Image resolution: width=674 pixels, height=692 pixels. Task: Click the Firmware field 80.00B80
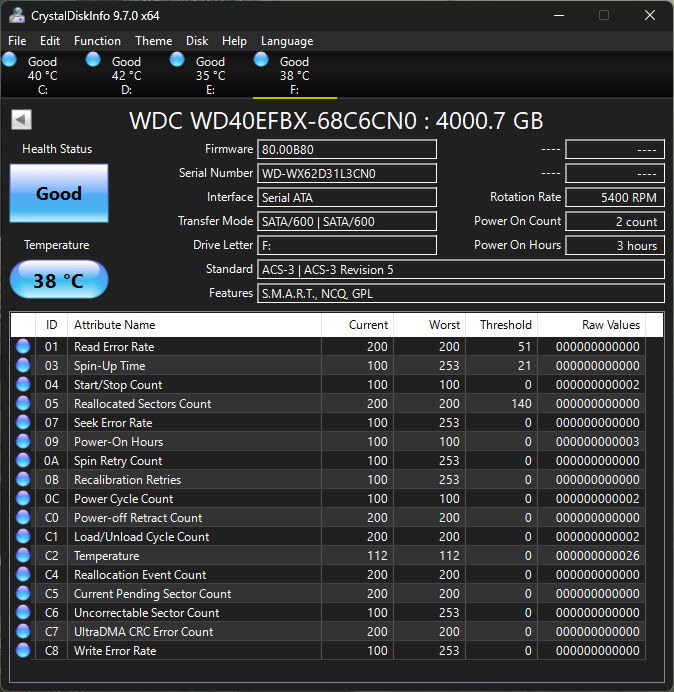click(347, 150)
